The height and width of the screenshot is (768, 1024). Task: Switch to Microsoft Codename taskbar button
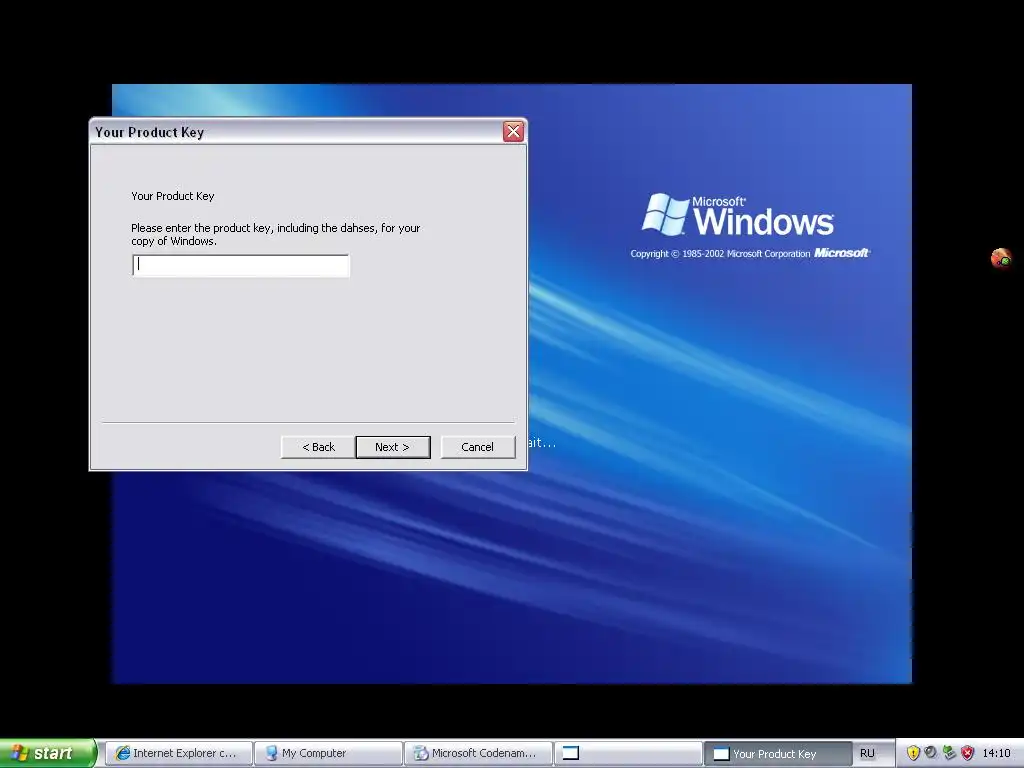pyautogui.click(x=478, y=753)
